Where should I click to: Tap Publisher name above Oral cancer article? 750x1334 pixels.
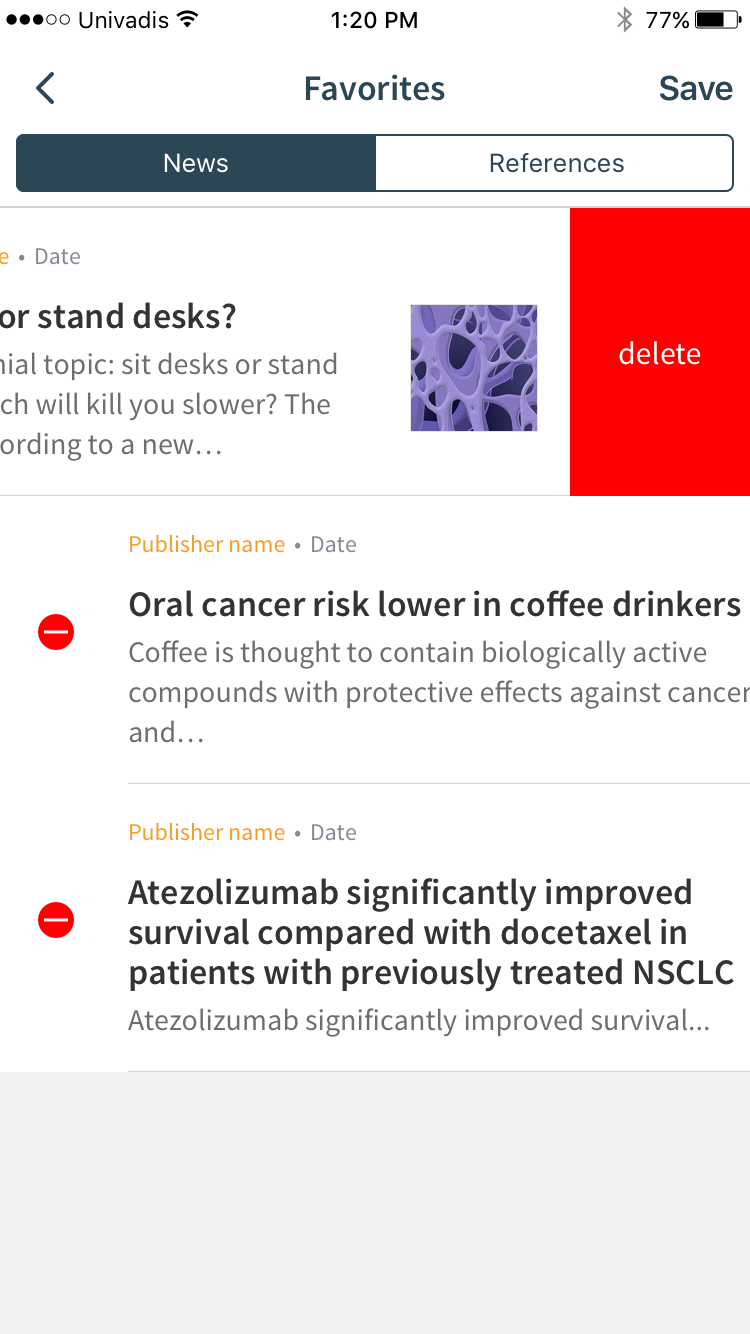207,544
